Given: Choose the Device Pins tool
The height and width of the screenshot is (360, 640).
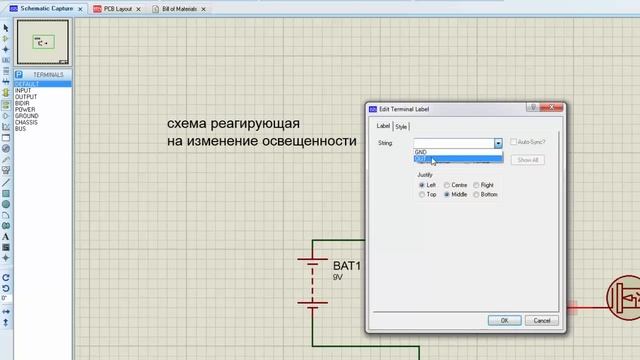Looking at the screenshot, I should pyautogui.click(x=6, y=116).
